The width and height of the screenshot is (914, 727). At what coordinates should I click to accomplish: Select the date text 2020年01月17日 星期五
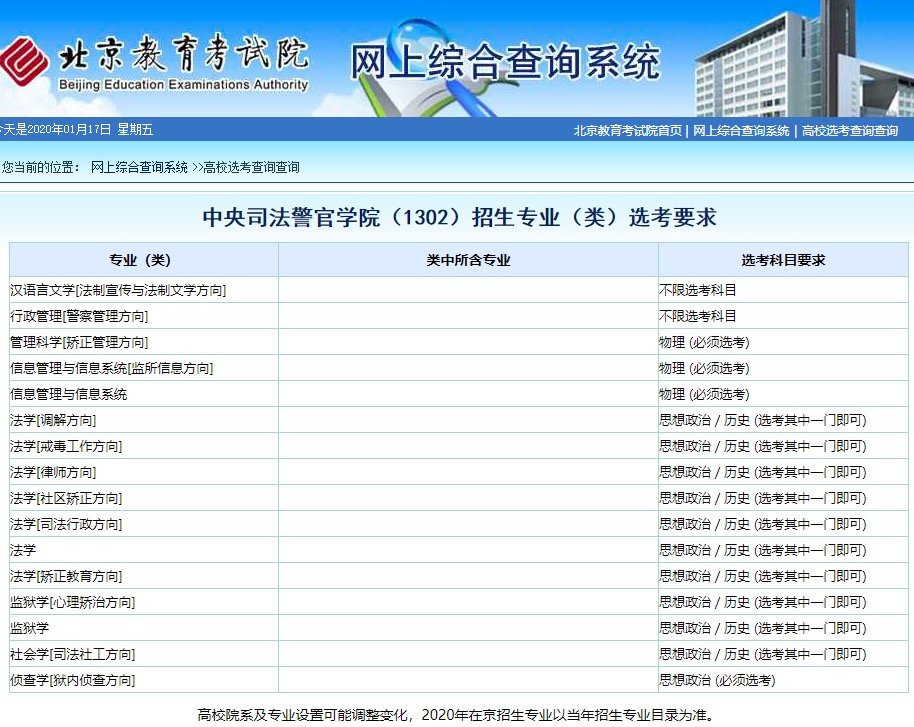tap(90, 129)
